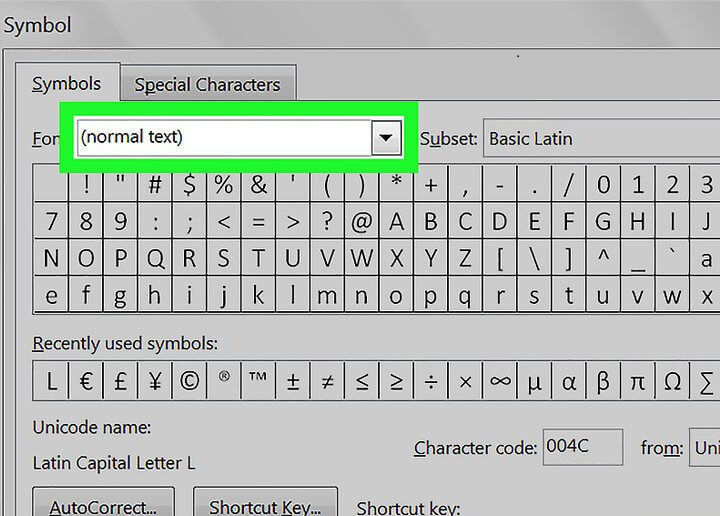Choose the Greek letter pi symbol
The width and height of the screenshot is (720, 516).
click(x=637, y=382)
